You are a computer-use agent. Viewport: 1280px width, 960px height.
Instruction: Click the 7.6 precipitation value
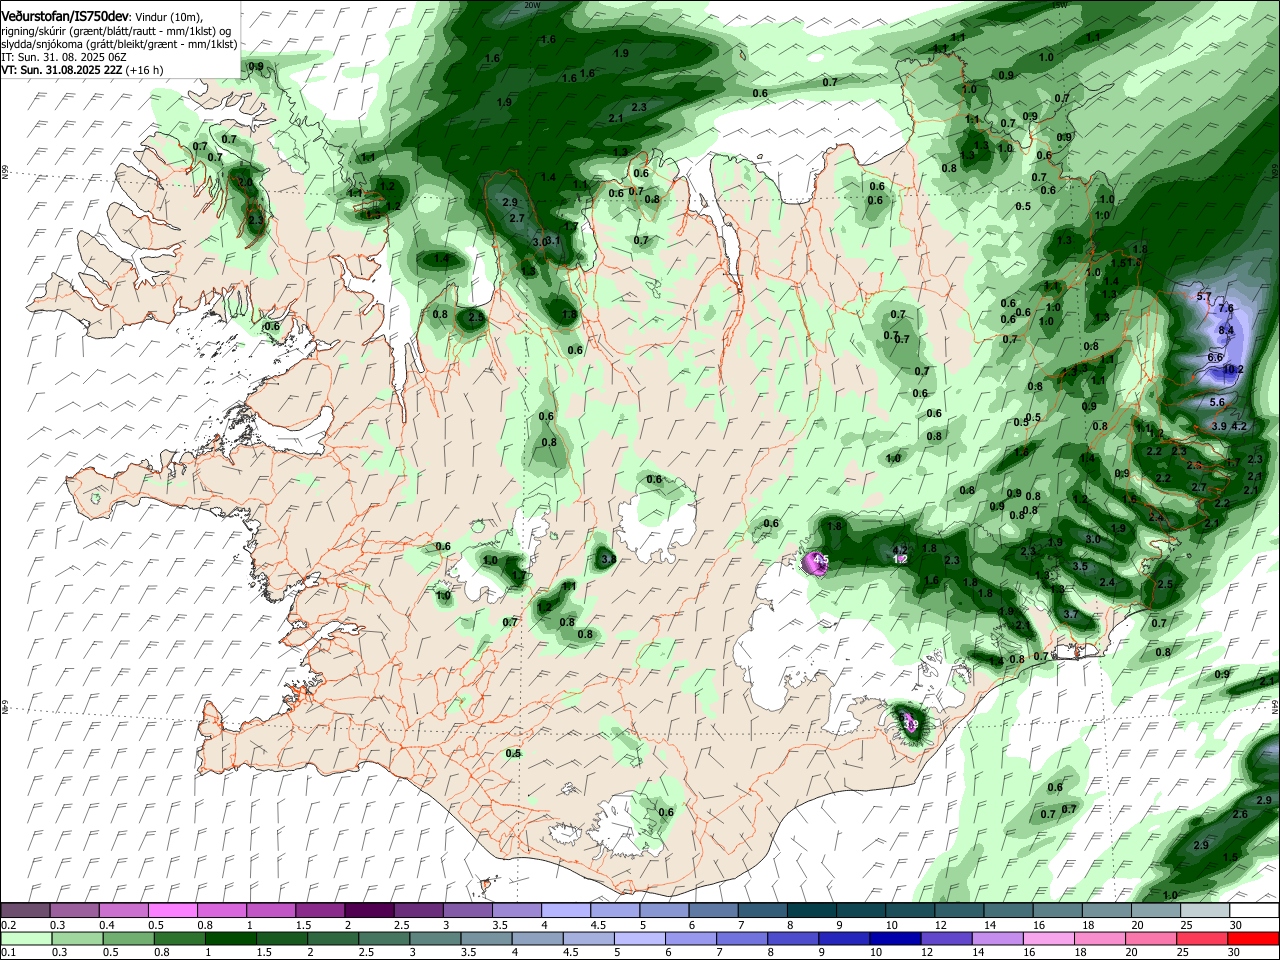click(1225, 309)
